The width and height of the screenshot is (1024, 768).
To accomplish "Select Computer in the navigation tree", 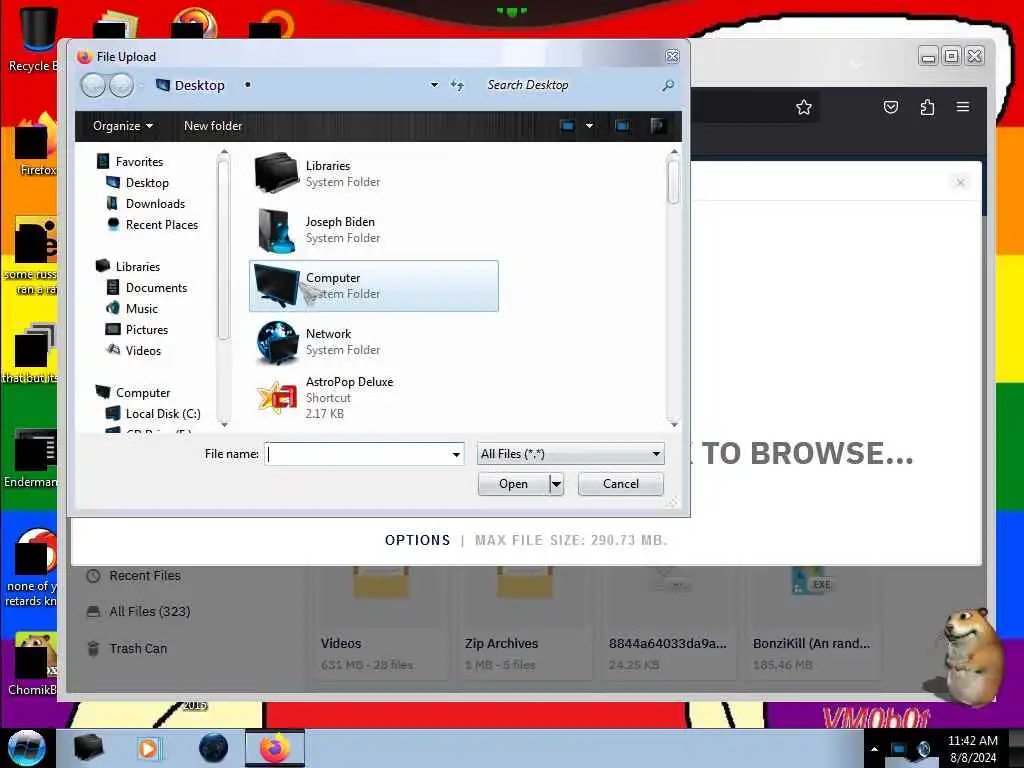I will [133, 392].
